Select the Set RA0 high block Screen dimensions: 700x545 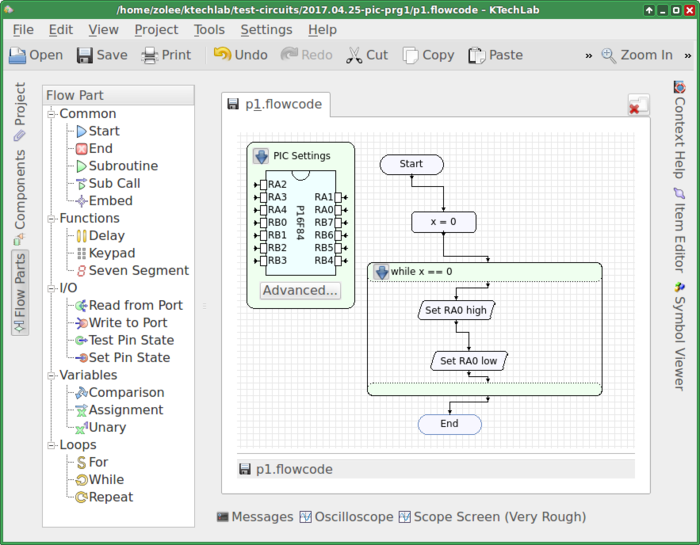(x=455, y=311)
